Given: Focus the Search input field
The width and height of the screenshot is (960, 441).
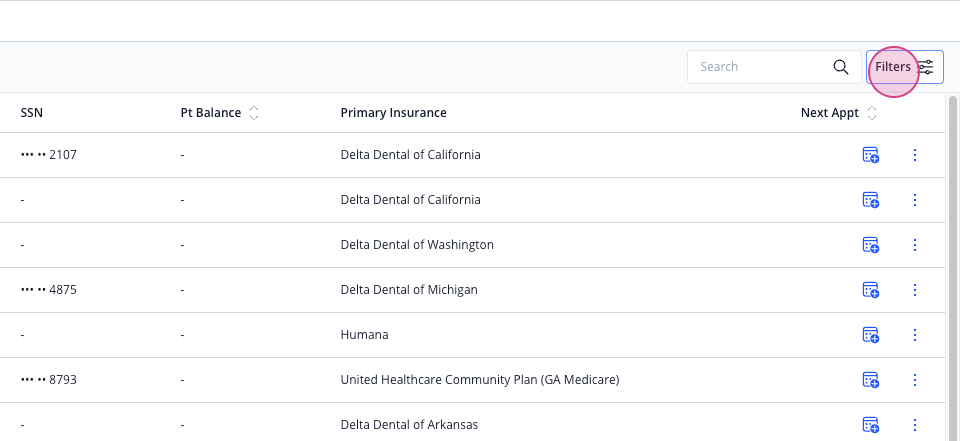Looking at the screenshot, I should coord(774,67).
